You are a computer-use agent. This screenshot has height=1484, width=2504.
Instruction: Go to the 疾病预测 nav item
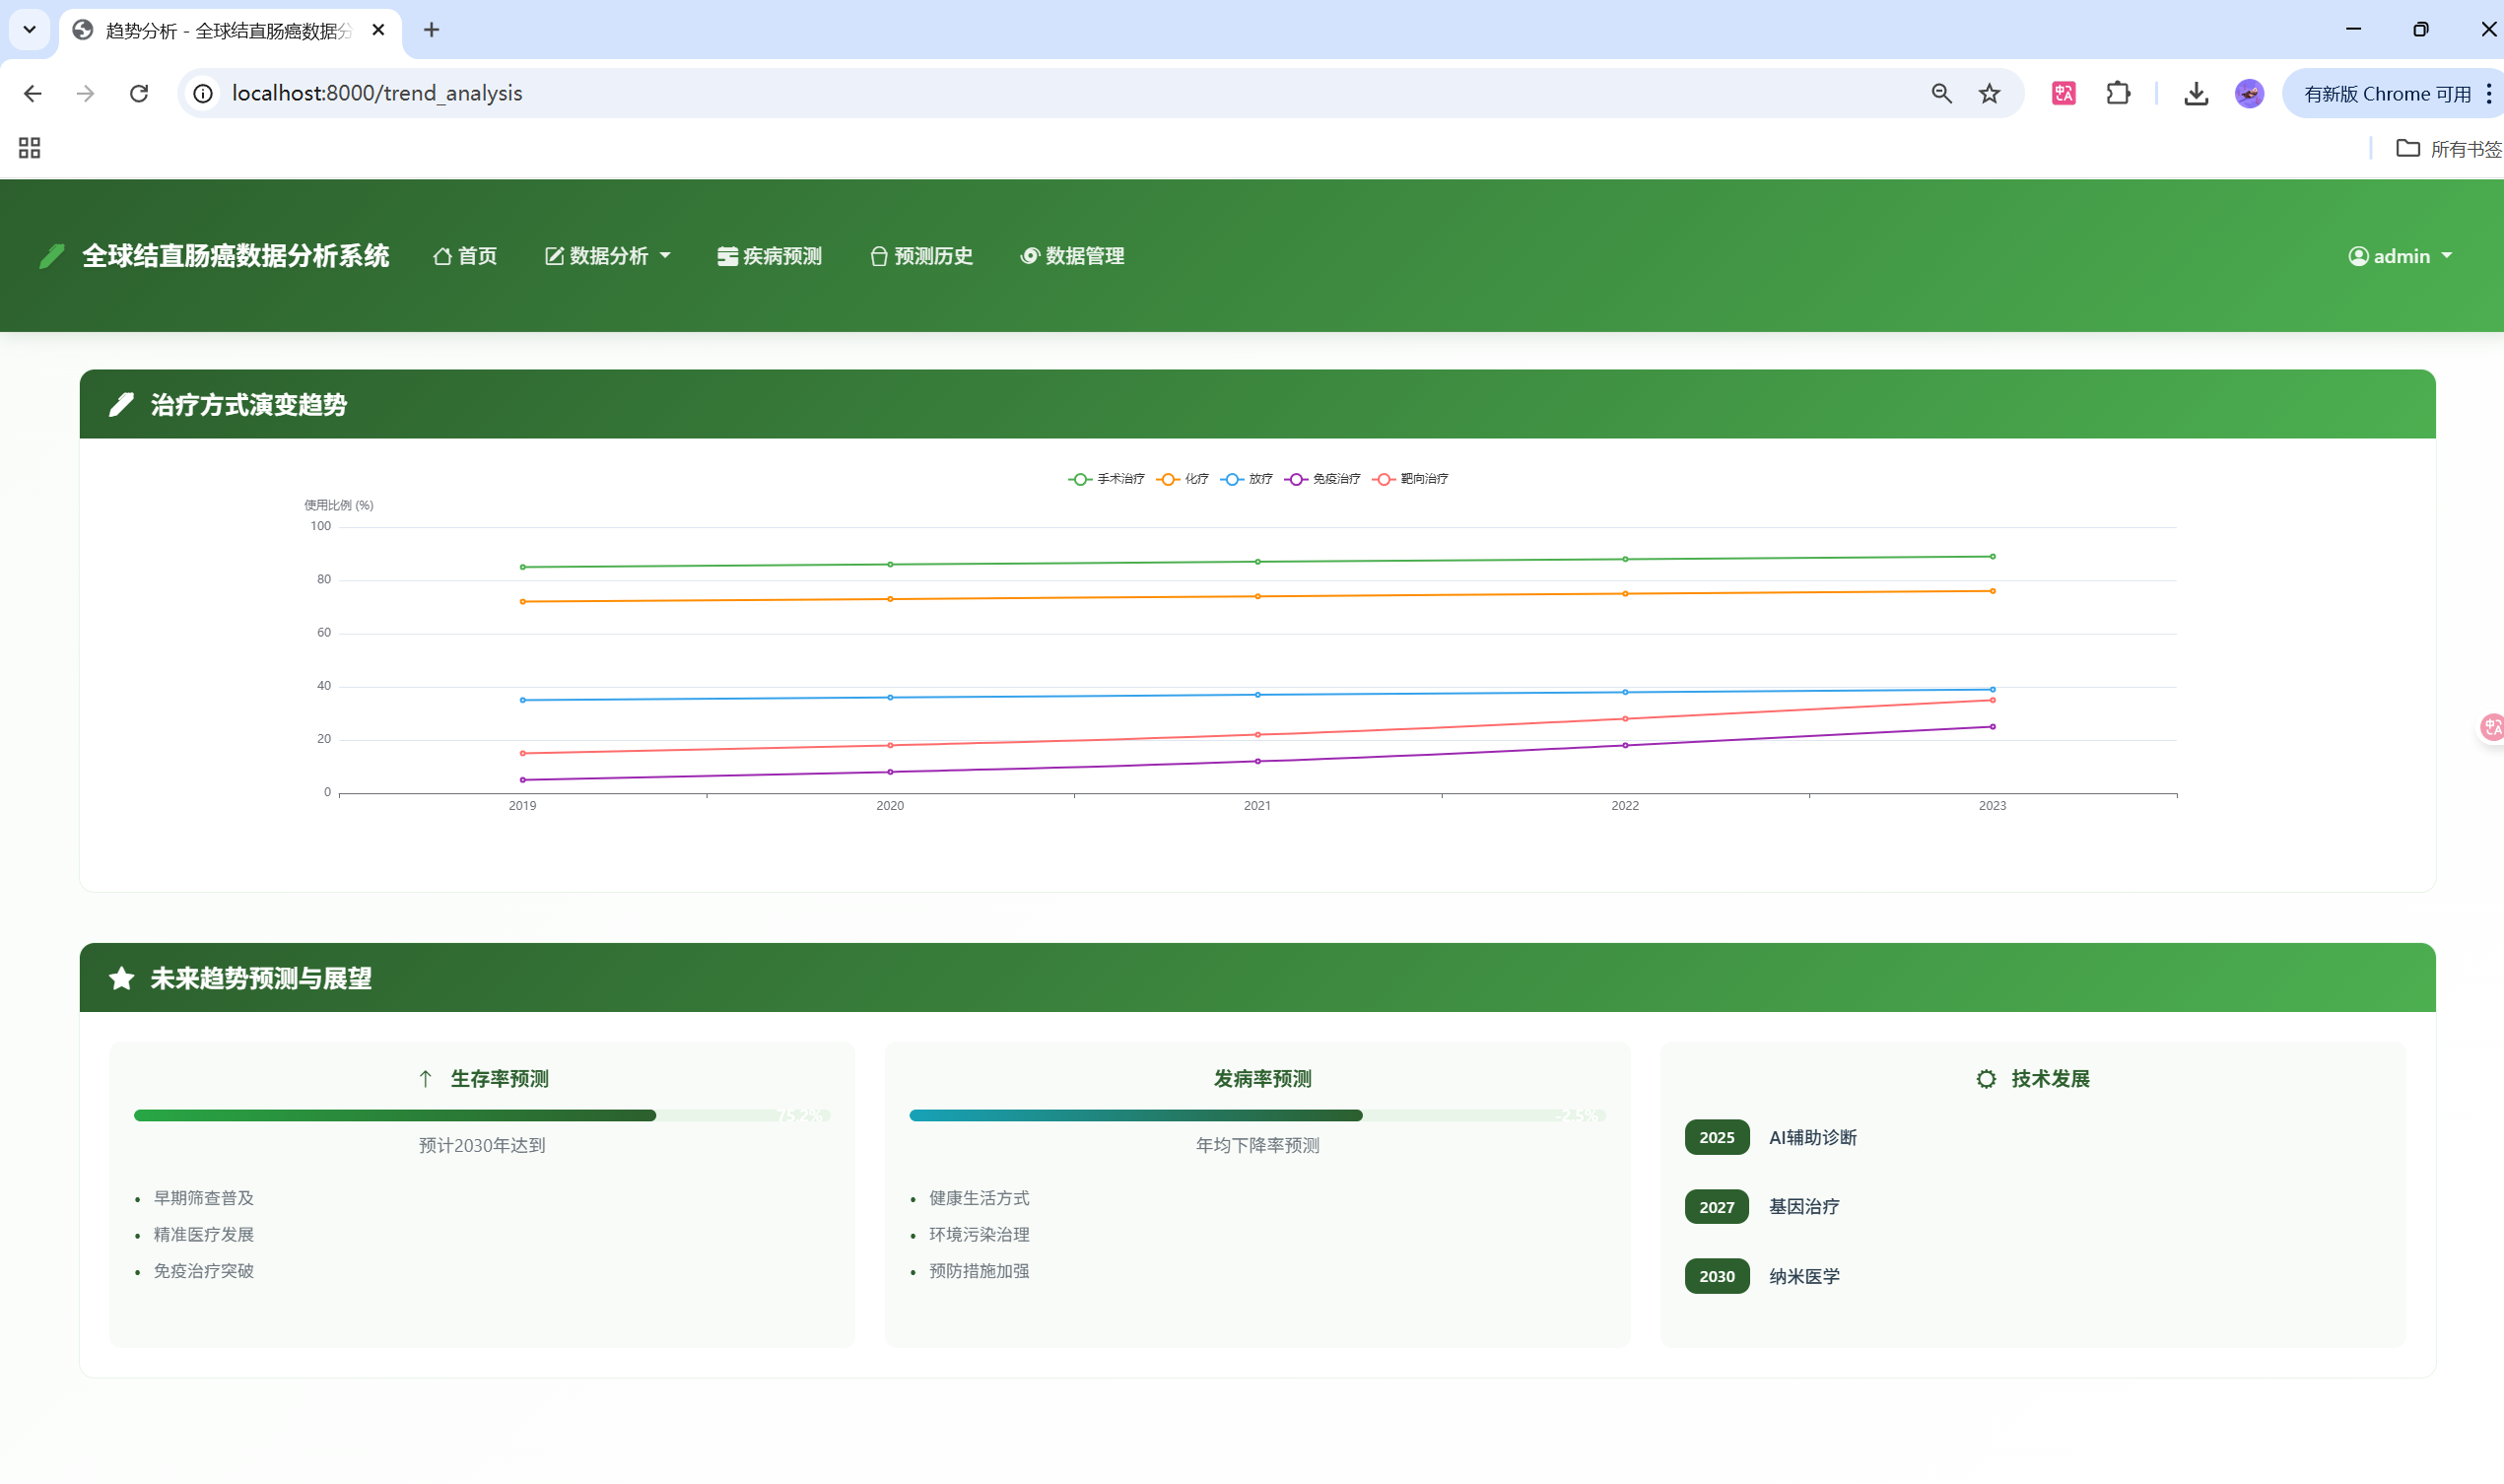769,256
